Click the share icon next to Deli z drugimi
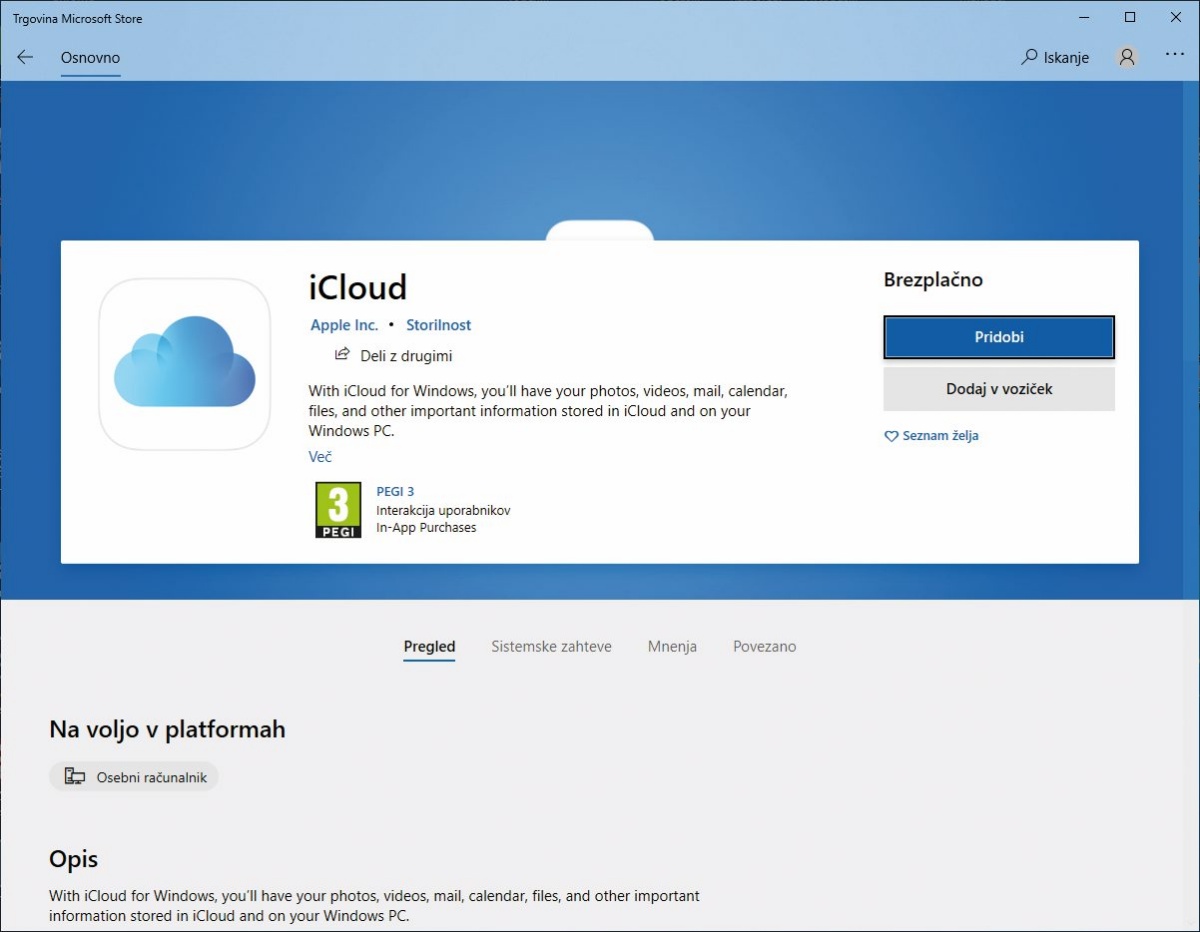The width and height of the screenshot is (1200, 932). tap(342, 355)
